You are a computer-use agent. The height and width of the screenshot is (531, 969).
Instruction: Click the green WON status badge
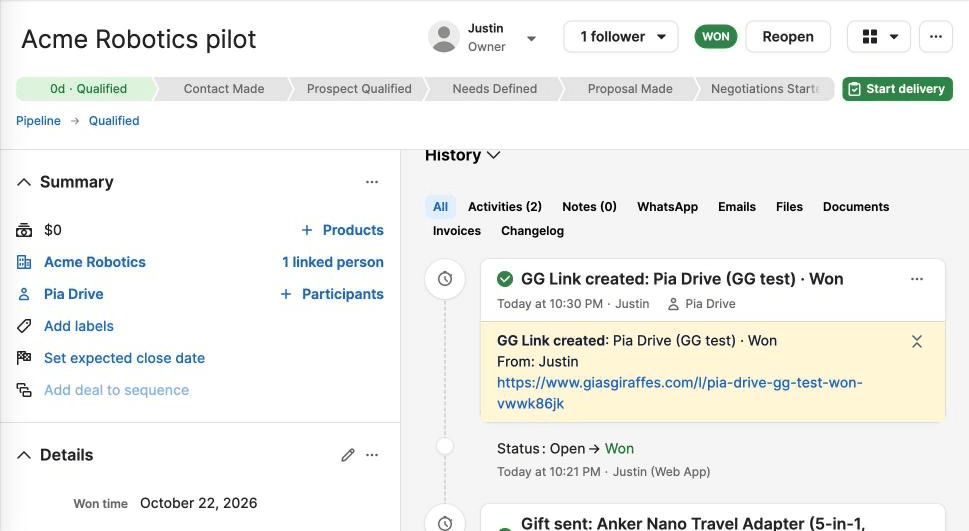716,37
